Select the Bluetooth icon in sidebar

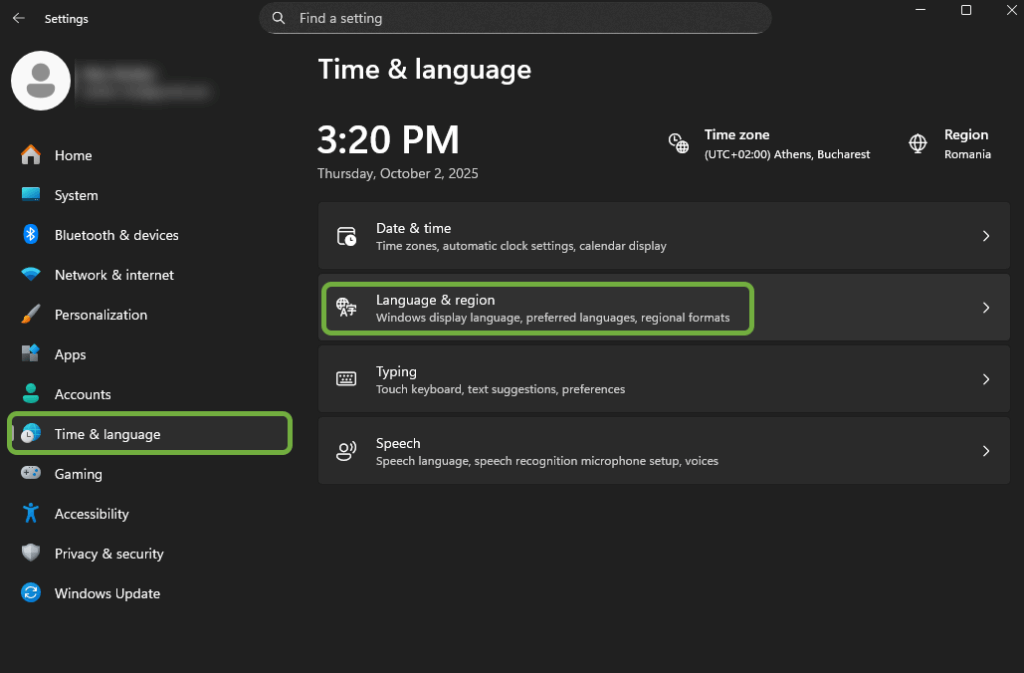tap(31, 235)
